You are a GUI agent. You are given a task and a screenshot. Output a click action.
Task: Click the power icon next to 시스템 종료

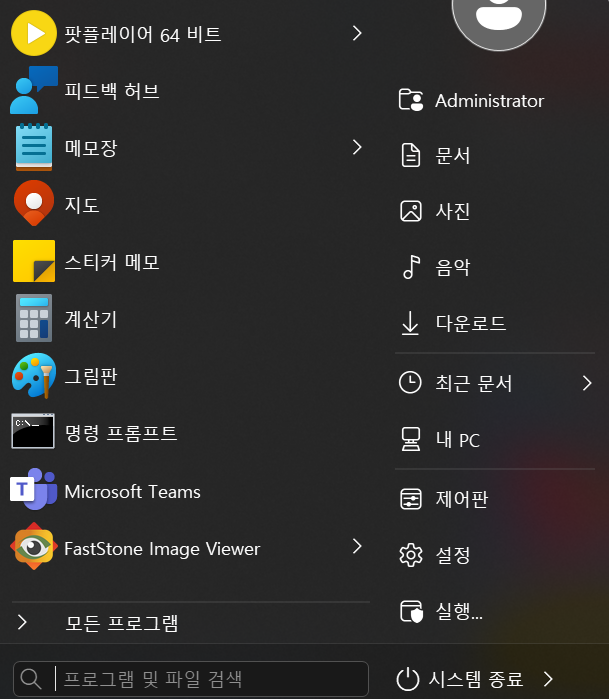pyautogui.click(x=407, y=679)
